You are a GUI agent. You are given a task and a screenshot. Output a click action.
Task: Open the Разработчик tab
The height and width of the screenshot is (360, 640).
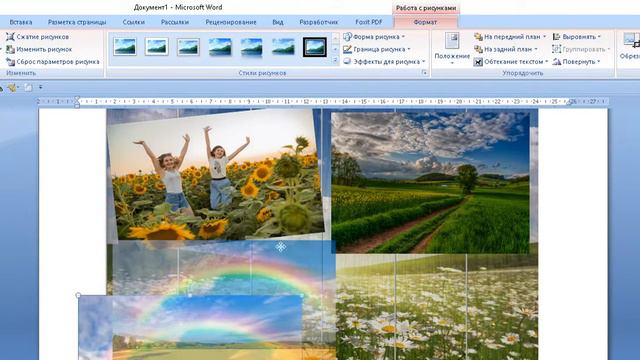point(319,22)
